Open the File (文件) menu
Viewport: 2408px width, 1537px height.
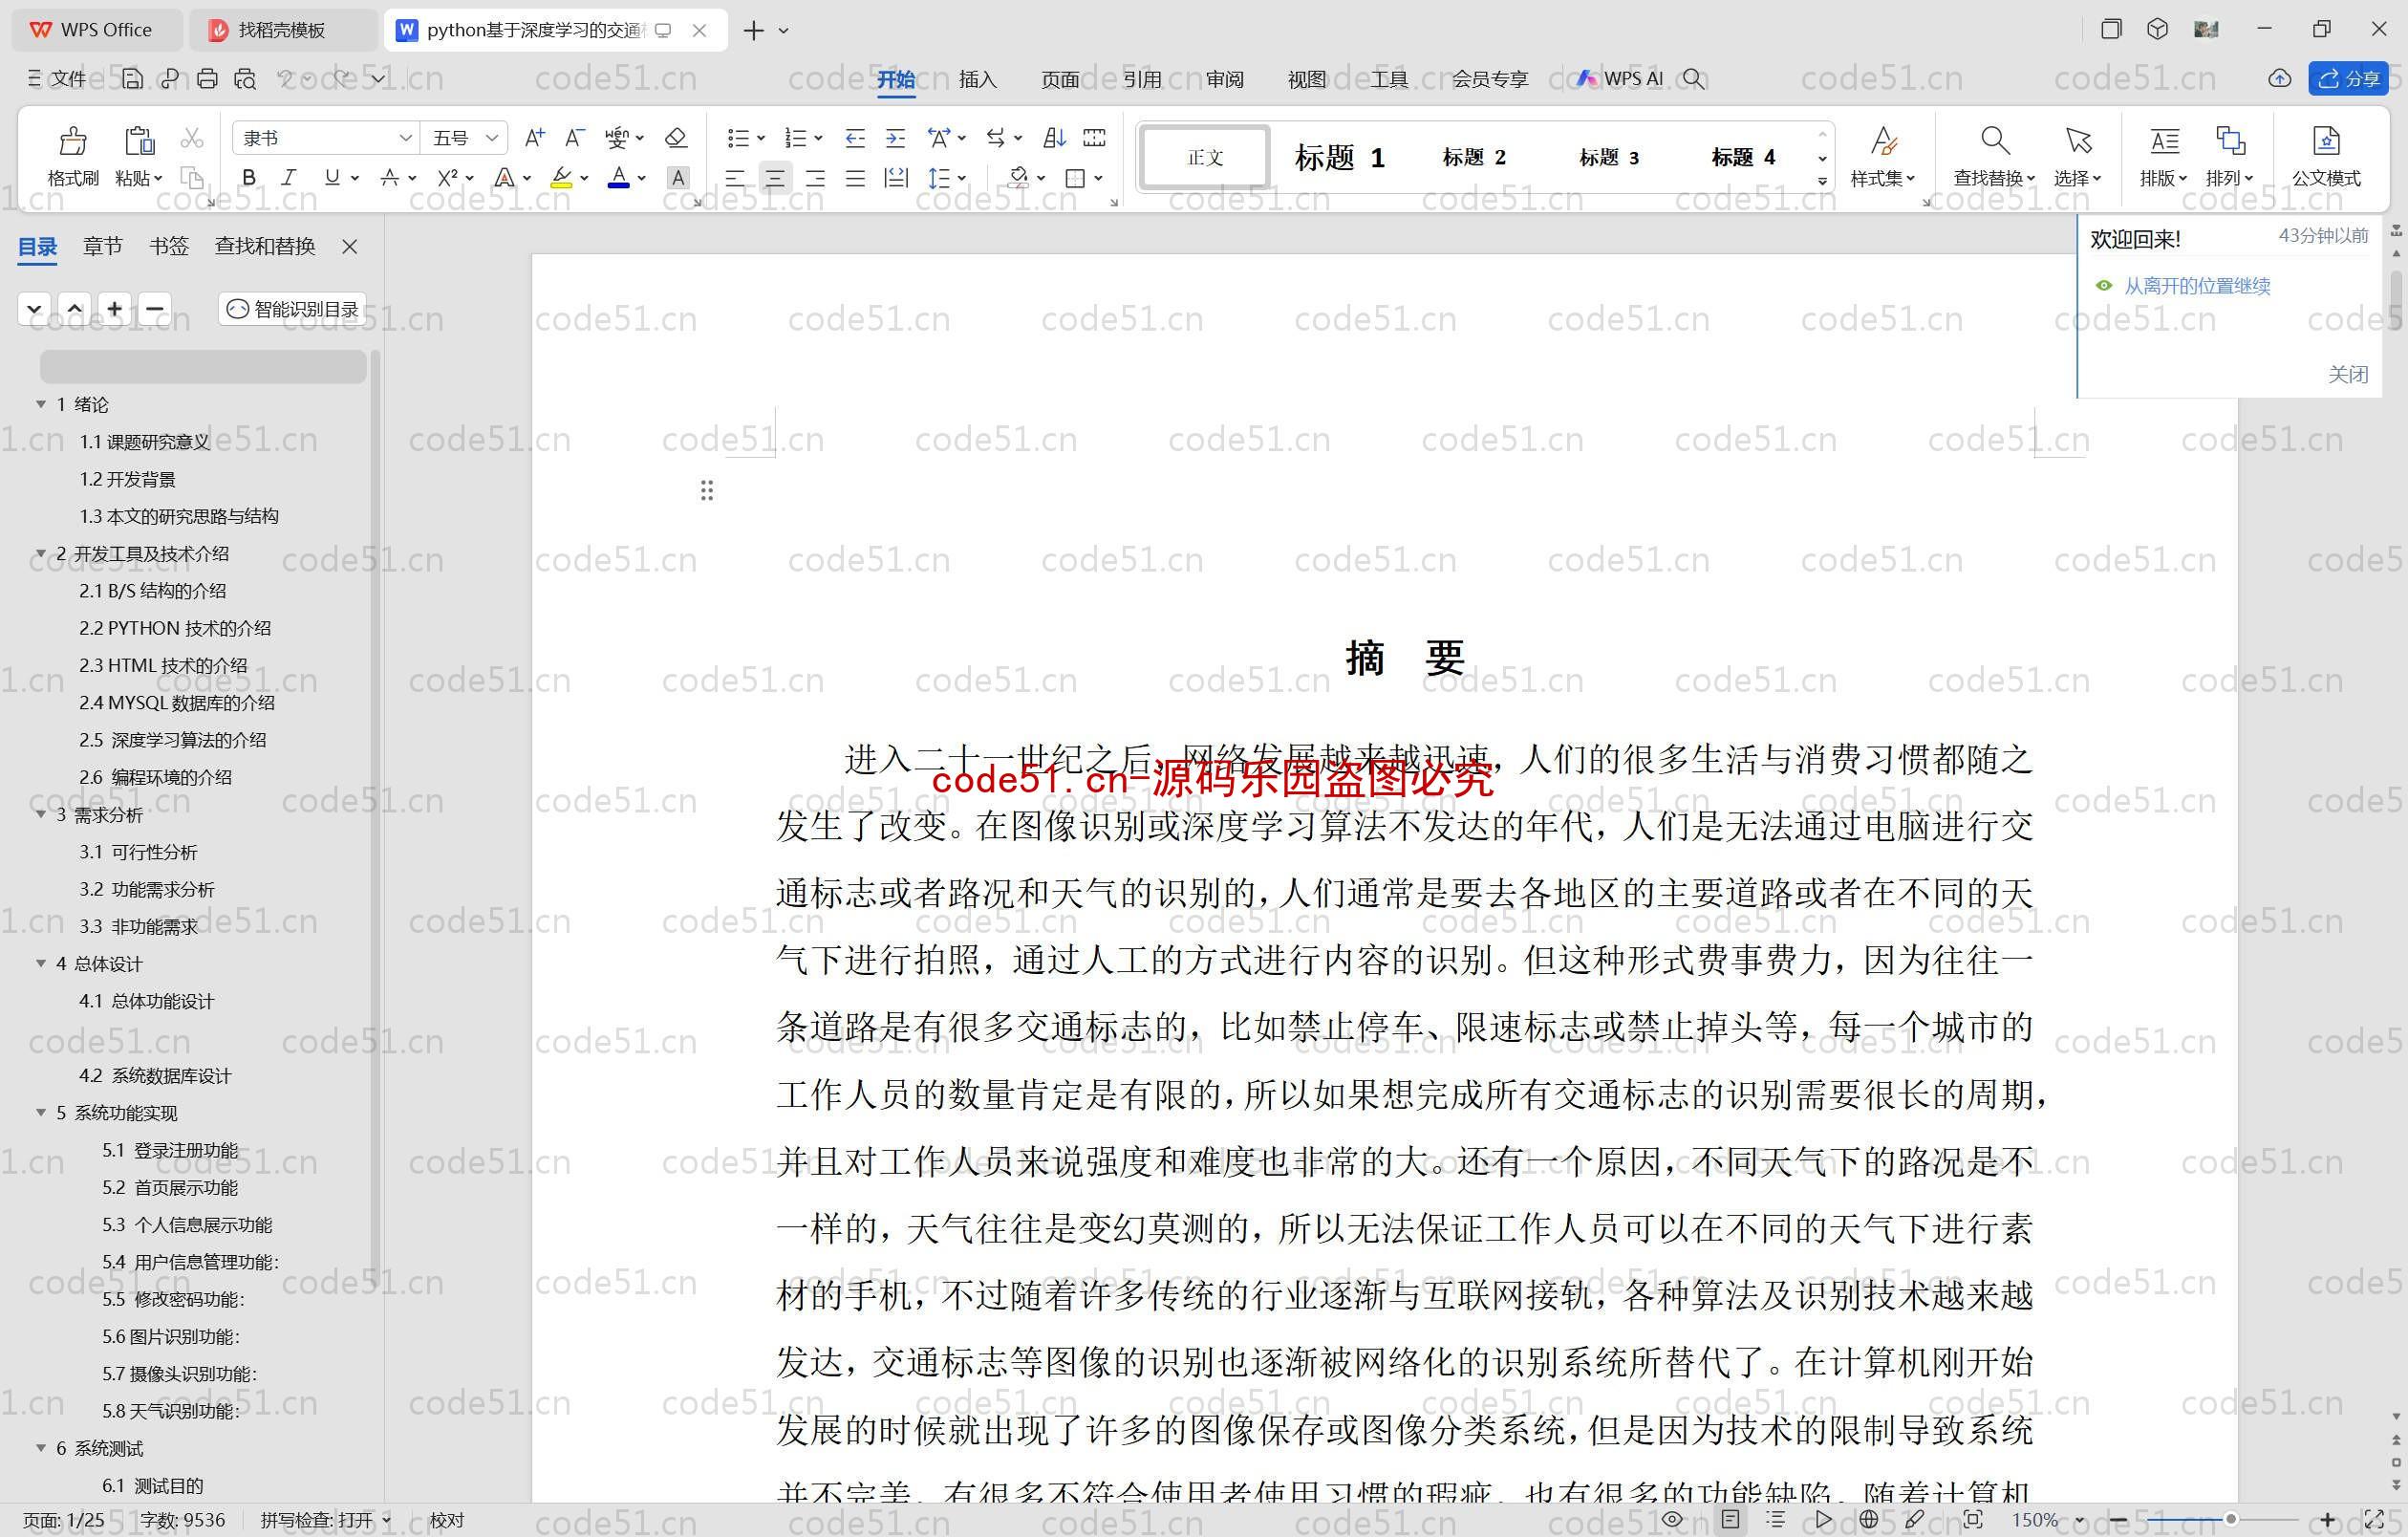(x=58, y=78)
